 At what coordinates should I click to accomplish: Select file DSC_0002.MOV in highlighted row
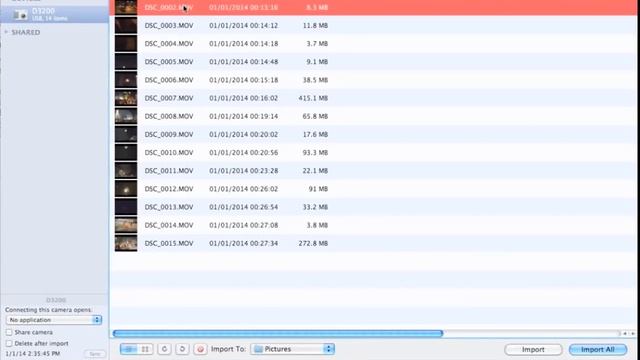169,7
